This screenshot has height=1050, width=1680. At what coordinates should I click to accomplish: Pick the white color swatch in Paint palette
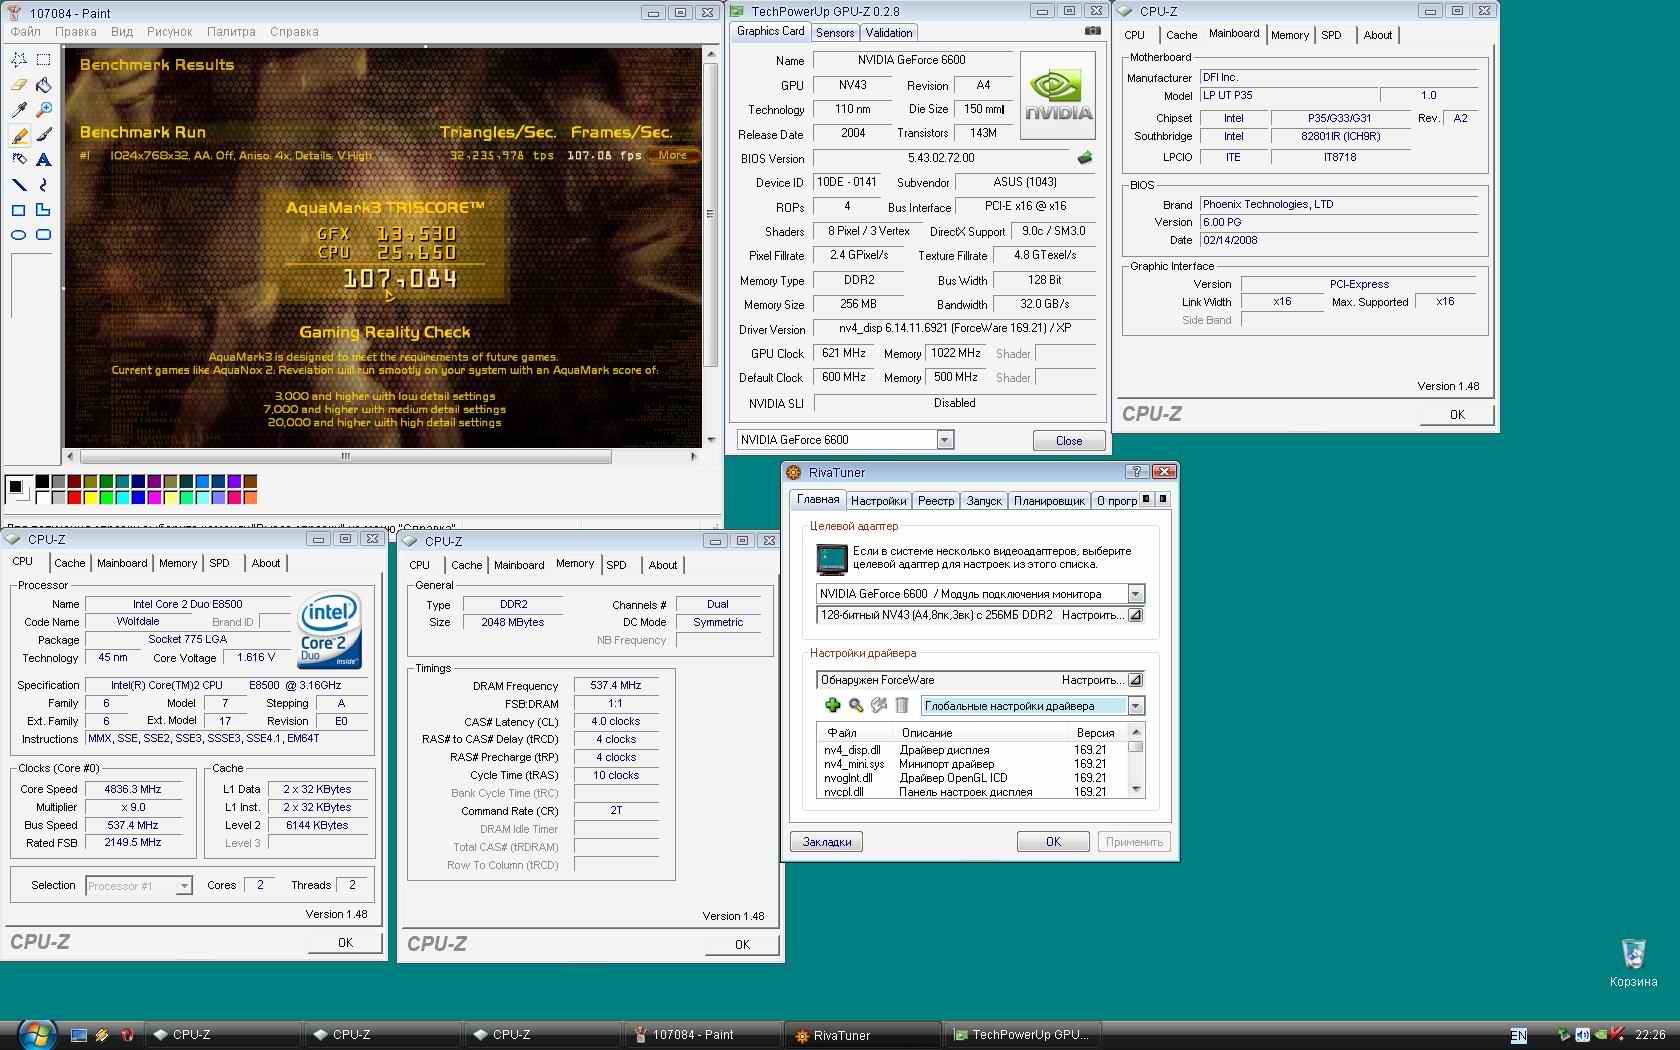[x=43, y=497]
